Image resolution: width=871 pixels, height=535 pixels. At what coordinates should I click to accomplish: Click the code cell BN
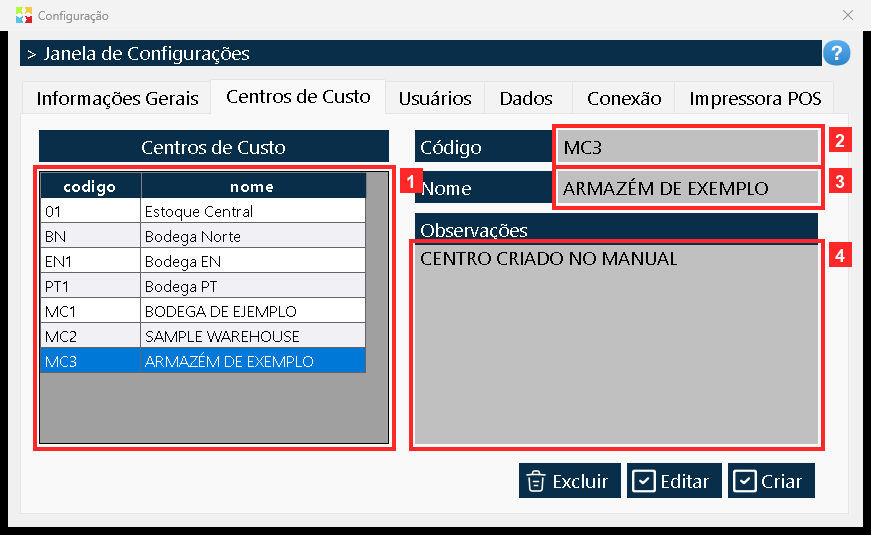pyautogui.click(x=91, y=236)
